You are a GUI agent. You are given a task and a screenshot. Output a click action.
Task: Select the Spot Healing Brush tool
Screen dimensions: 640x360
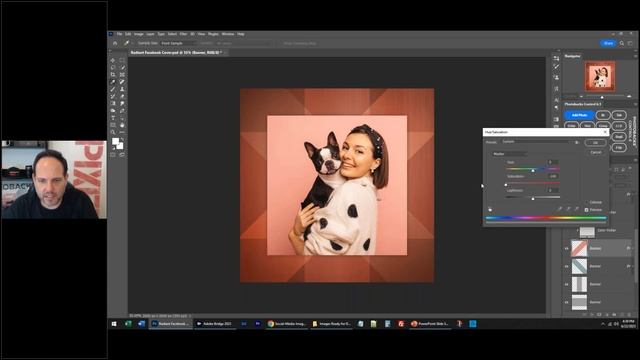pos(122,82)
